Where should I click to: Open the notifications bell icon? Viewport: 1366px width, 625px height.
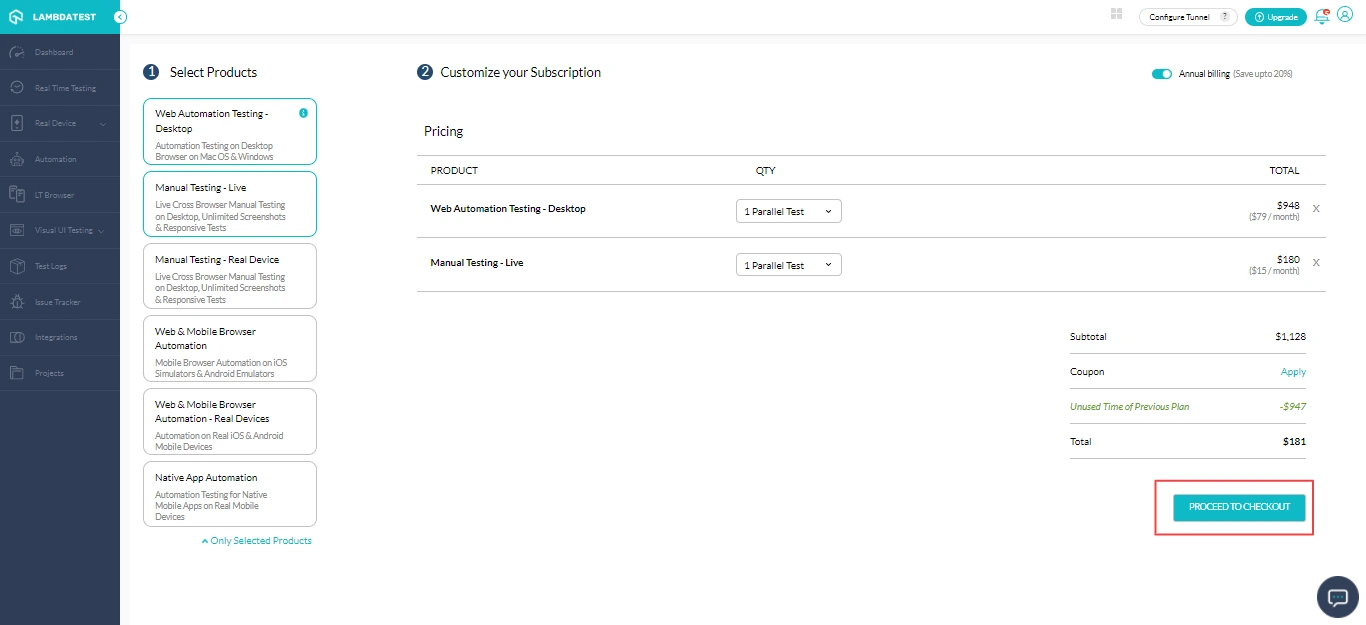1322,16
